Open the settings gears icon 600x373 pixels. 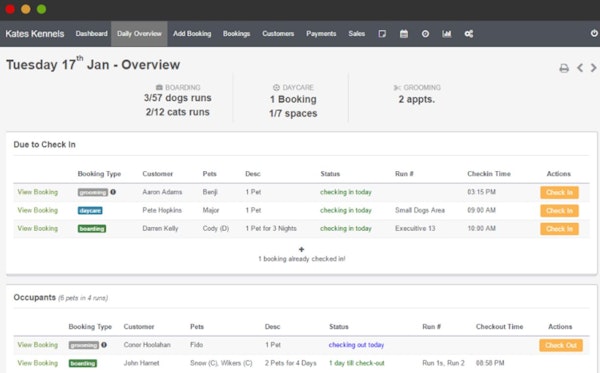(469, 34)
